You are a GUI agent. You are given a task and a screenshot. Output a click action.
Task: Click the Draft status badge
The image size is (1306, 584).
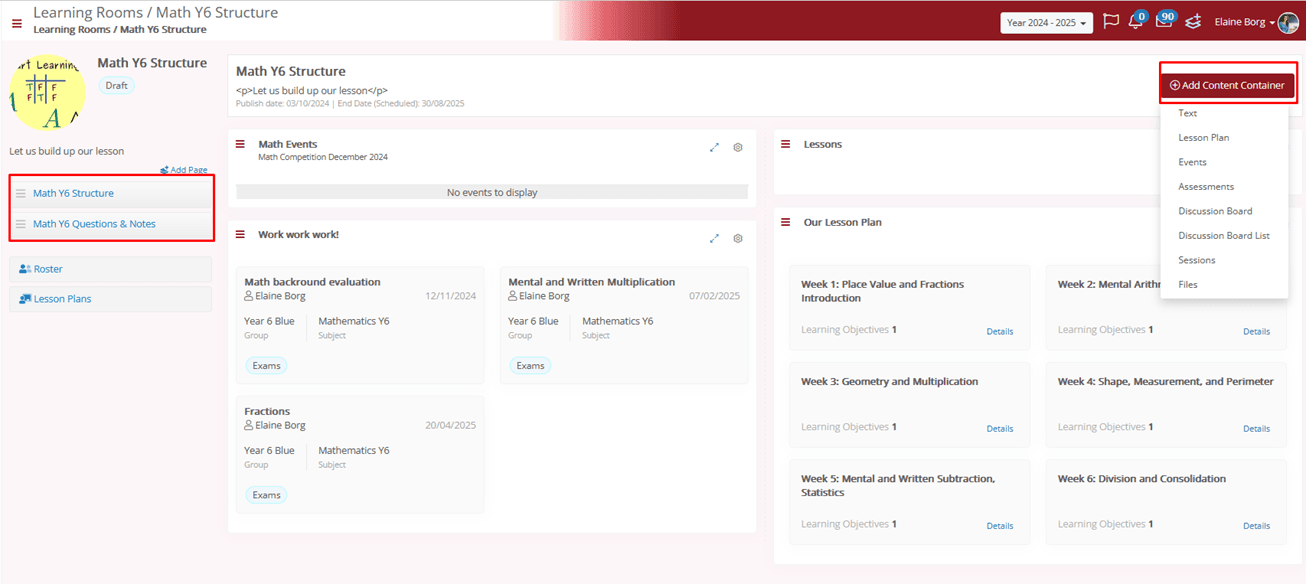point(117,85)
